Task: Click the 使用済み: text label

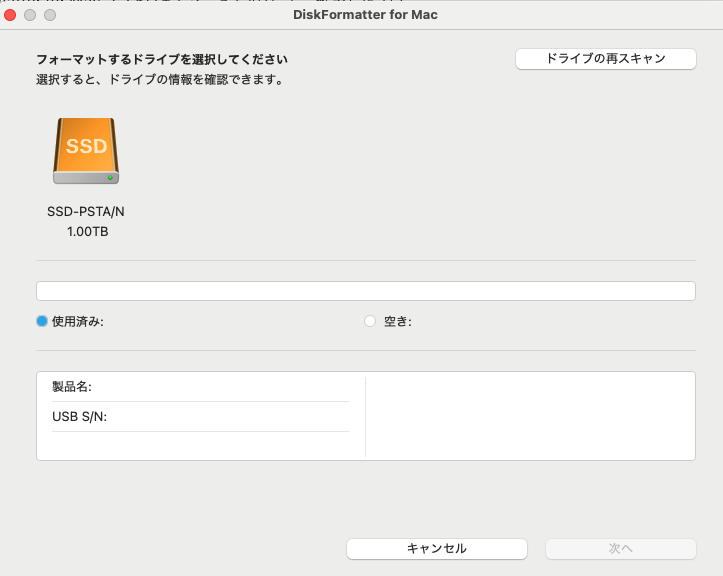Action: point(78,321)
